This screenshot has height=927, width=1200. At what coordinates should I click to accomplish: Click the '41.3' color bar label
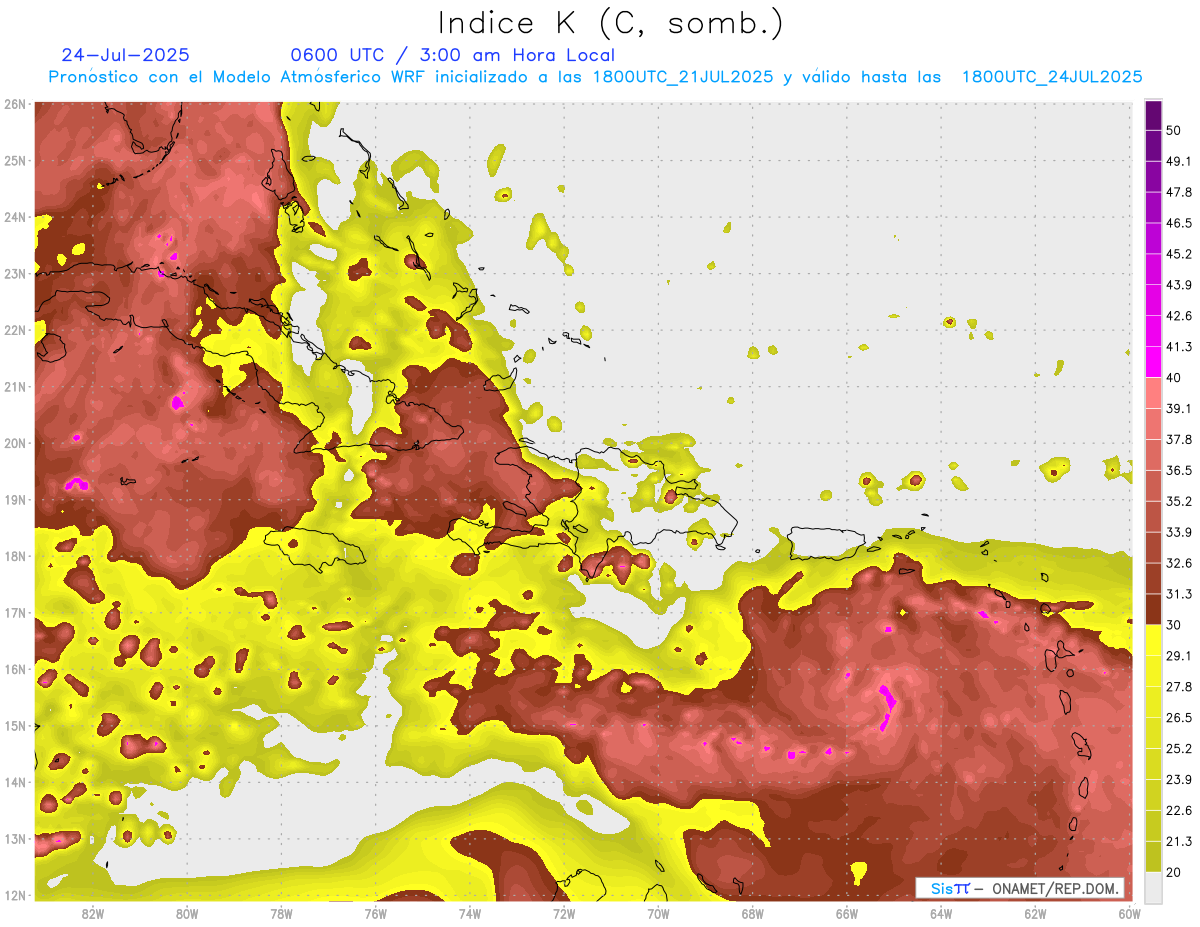(x=1178, y=347)
